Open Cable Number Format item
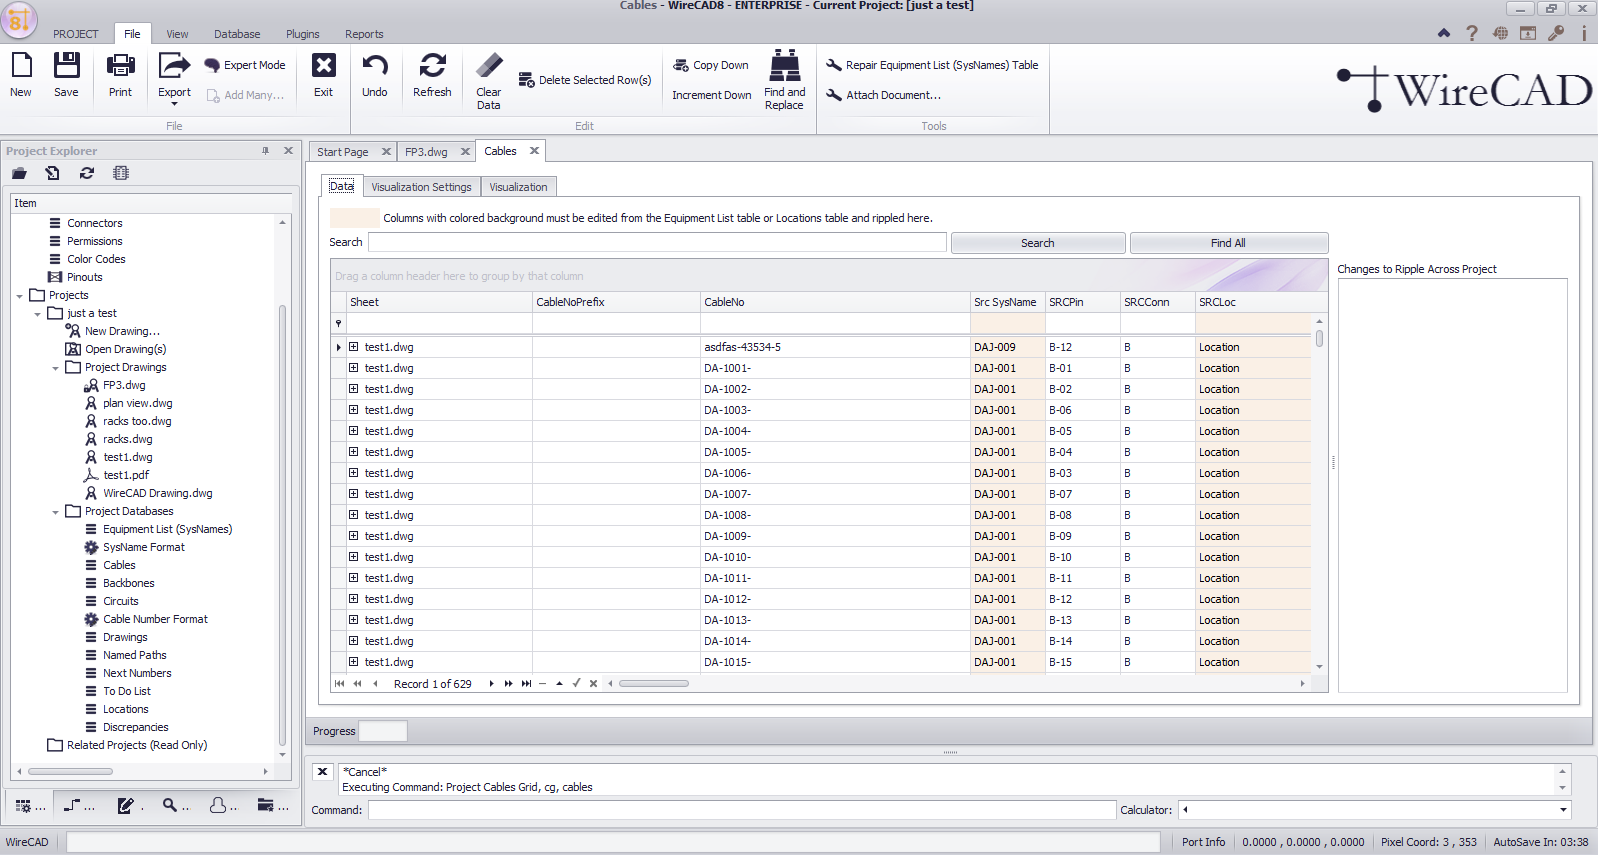Image resolution: width=1598 pixels, height=855 pixels. click(x=155, y=619)
